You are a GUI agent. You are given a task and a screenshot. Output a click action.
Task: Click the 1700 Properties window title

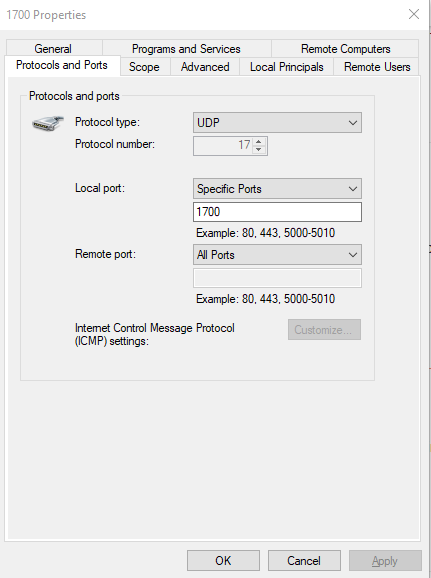(x=46, y=15)
